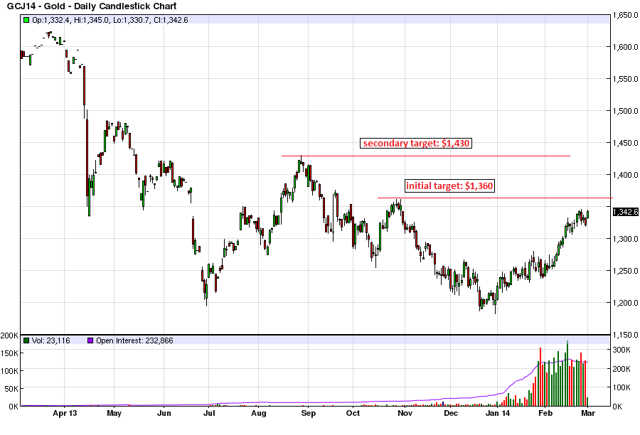Click the Jul date axis label
The width and height of the screenshot is (640, 435).
[x=209, y=413]
